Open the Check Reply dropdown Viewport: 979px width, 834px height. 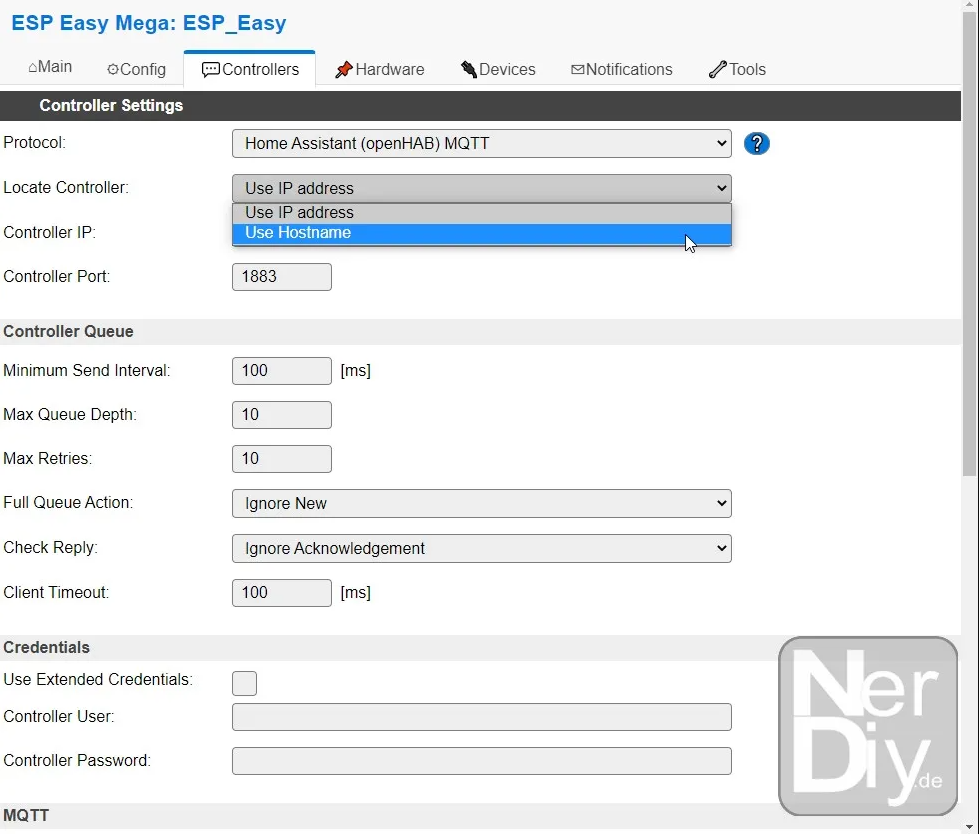pos(481,549)
